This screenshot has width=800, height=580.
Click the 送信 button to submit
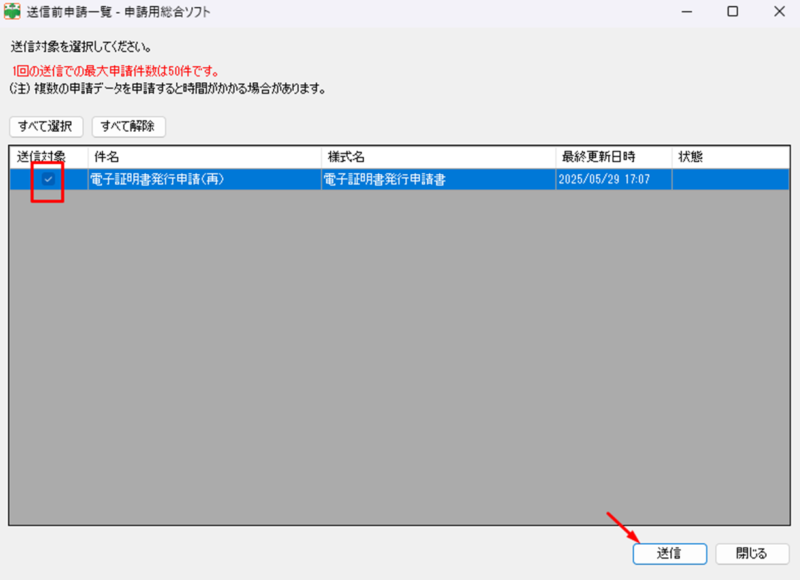[669, 553]
